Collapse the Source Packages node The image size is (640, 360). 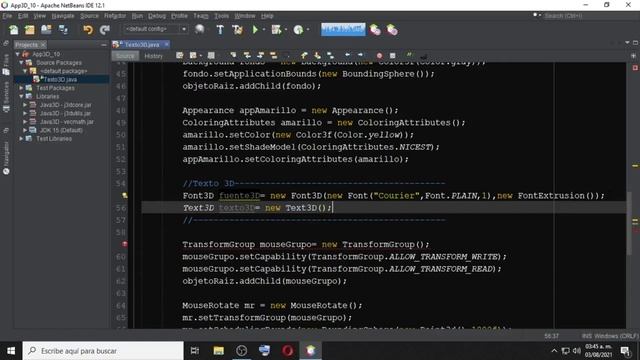pos(22,62)
